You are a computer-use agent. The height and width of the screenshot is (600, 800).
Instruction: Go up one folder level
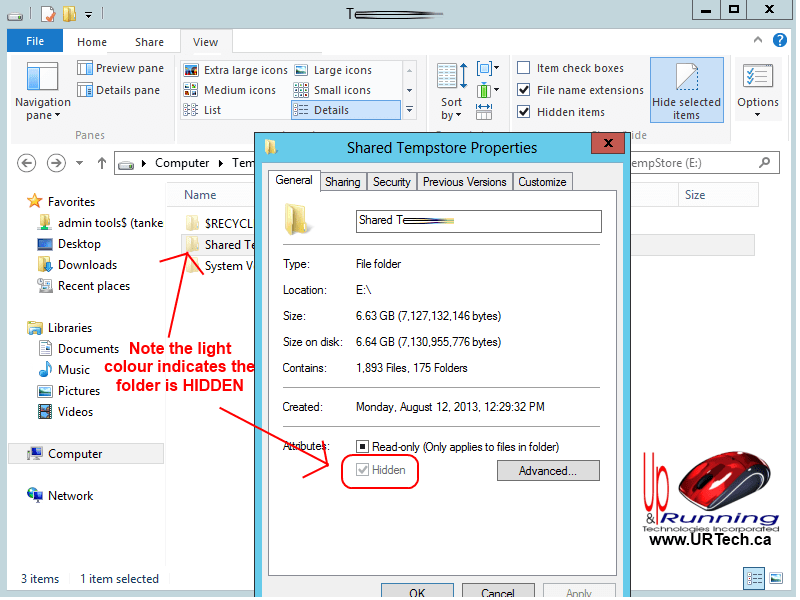[x=101, y=163]
